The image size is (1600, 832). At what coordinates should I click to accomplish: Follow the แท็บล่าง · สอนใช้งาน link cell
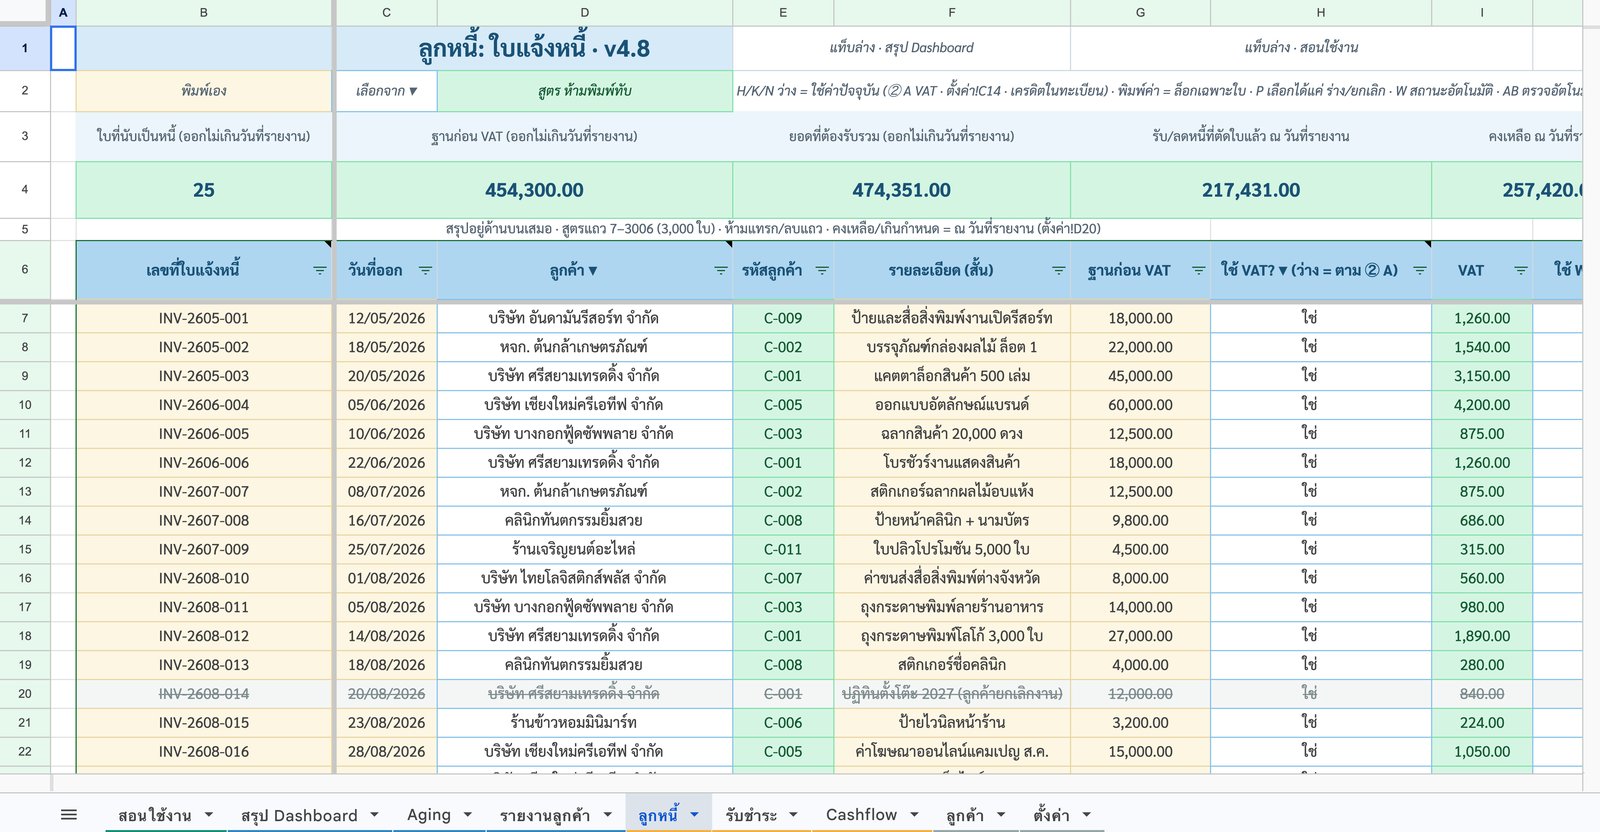(x=1301, y=48)
